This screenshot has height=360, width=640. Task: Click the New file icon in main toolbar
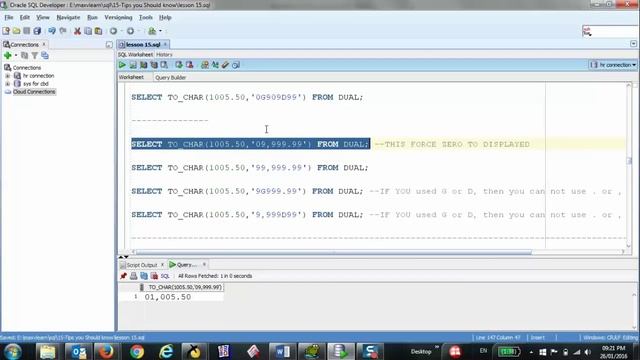pyautogui.click(x=6, y=31)
